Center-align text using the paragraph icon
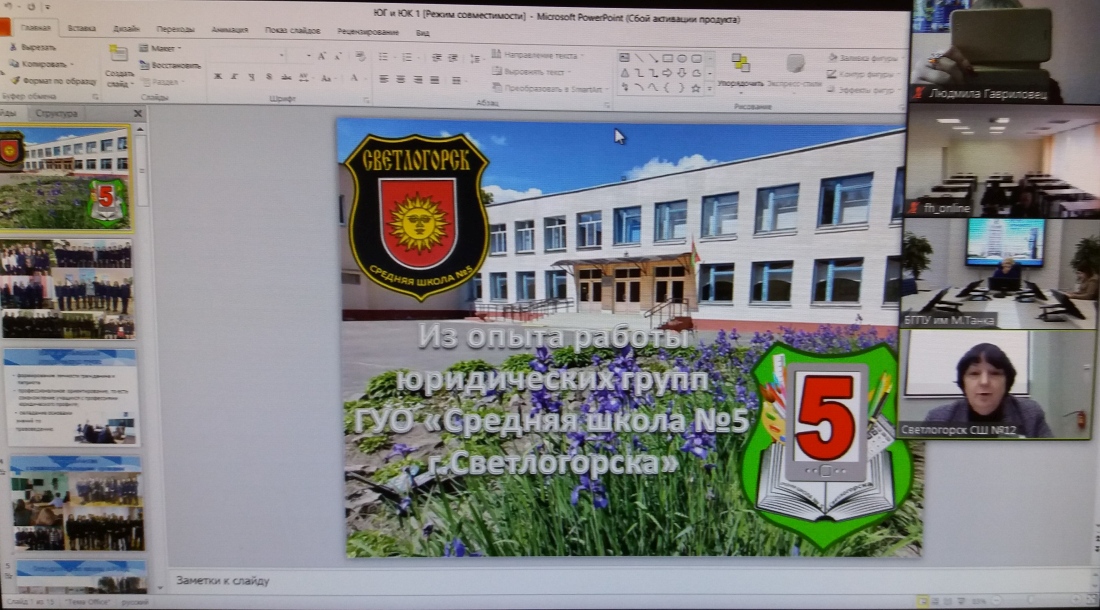This screenshot has height=610, width=1100. click(399, 79)
